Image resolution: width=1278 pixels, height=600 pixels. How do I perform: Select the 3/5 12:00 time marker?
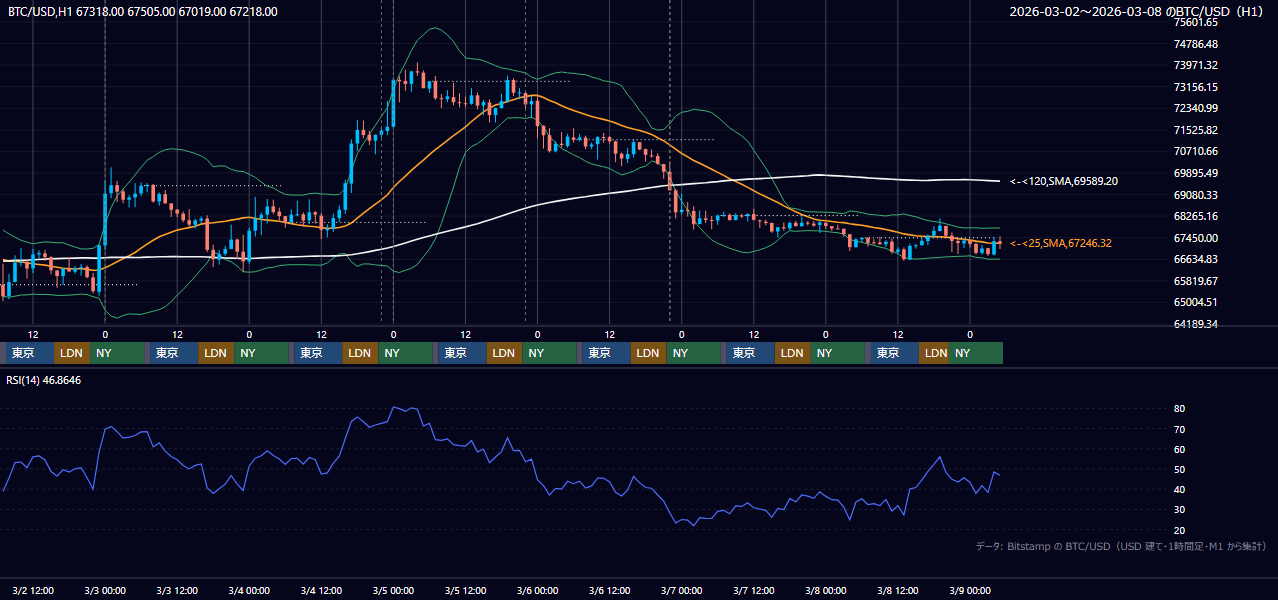click(465, 590)
